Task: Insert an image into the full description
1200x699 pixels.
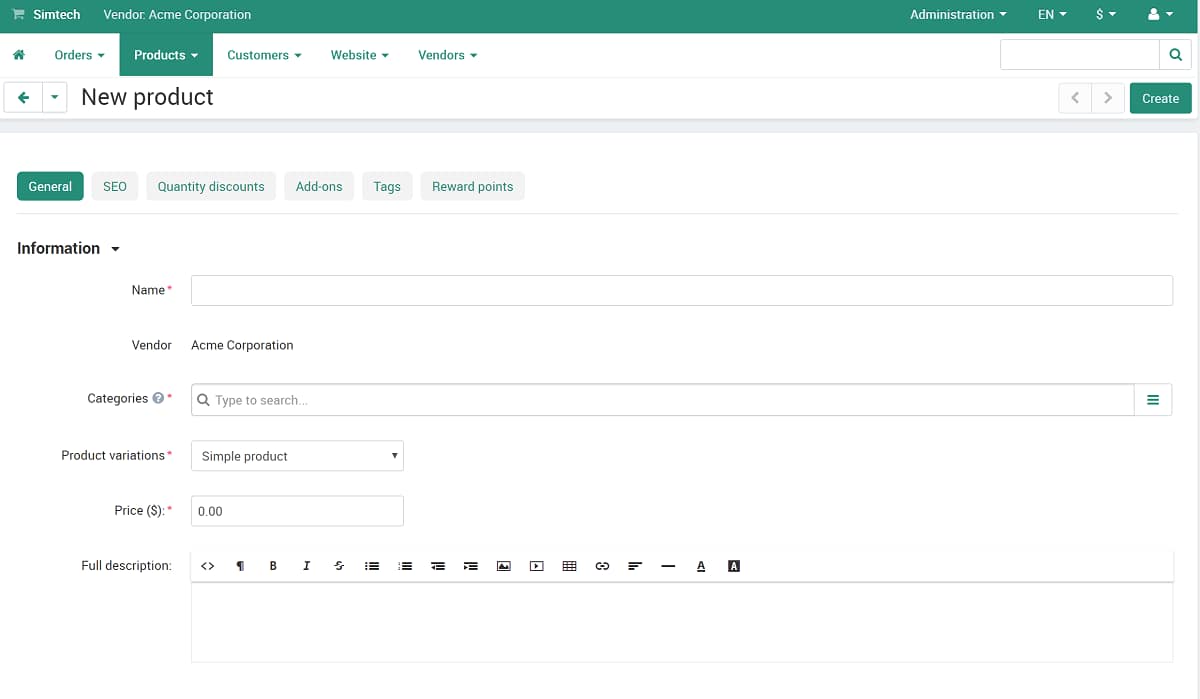Action: pos(503,565)
